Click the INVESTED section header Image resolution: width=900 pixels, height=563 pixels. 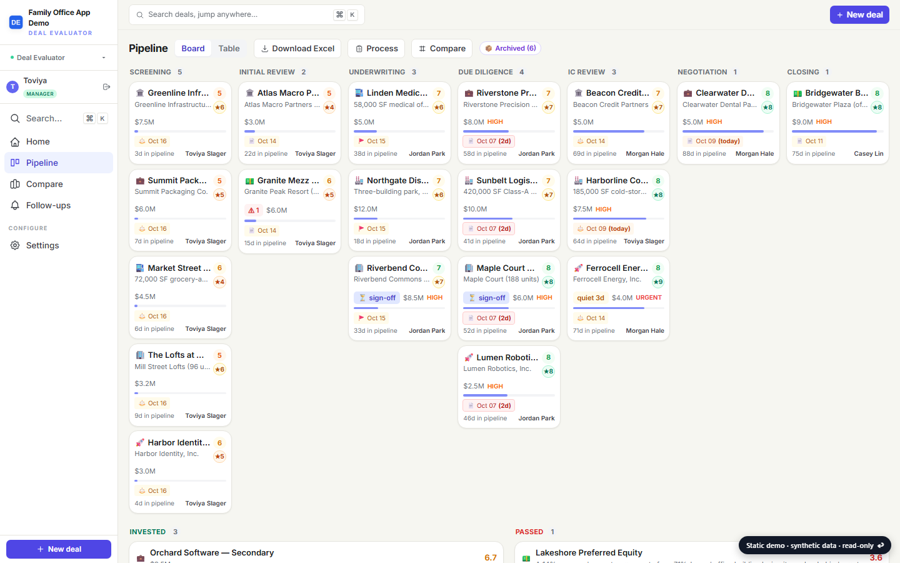coord(148,532)
